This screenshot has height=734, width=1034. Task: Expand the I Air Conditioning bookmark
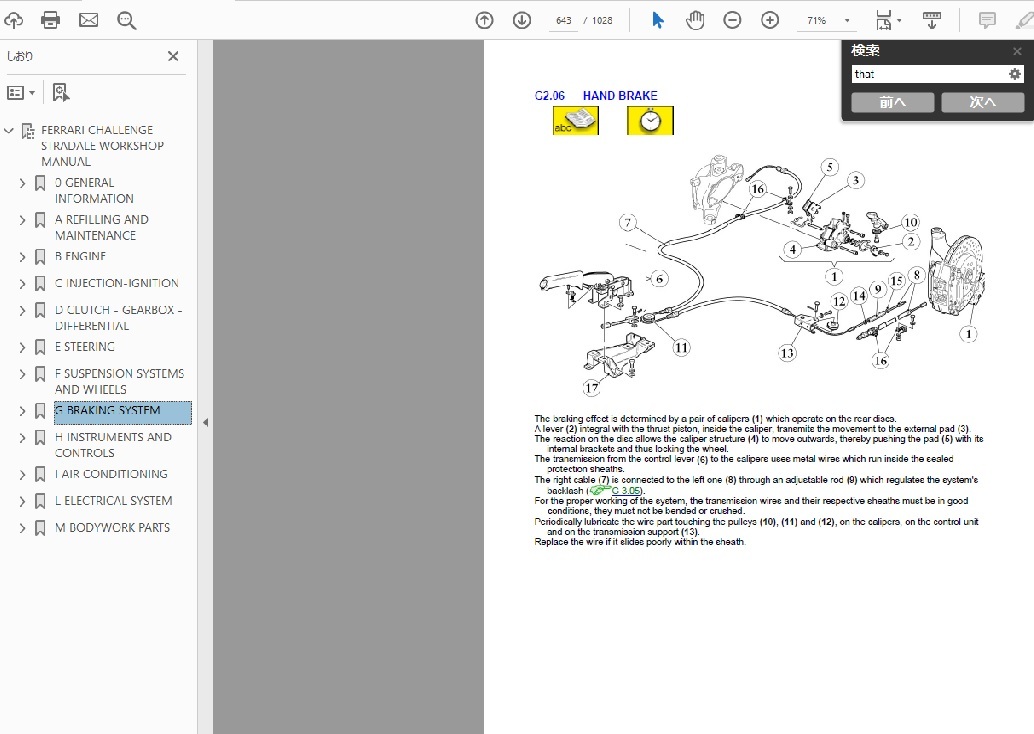tap(22, 475)
